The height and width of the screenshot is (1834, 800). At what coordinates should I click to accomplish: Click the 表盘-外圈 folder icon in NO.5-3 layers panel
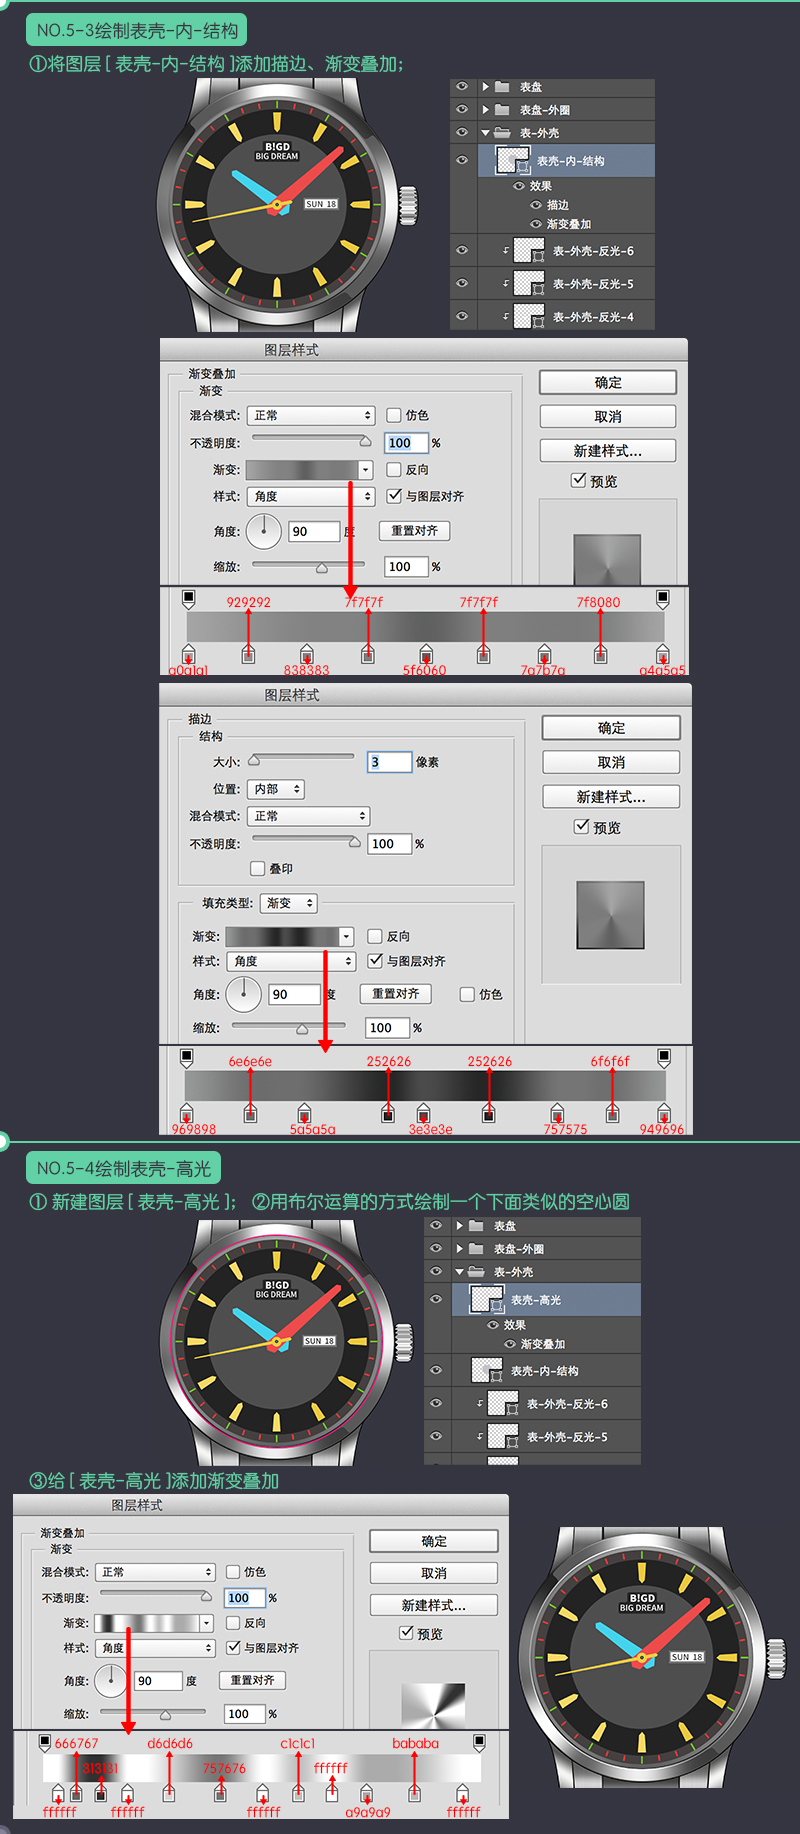click(502, 110)
